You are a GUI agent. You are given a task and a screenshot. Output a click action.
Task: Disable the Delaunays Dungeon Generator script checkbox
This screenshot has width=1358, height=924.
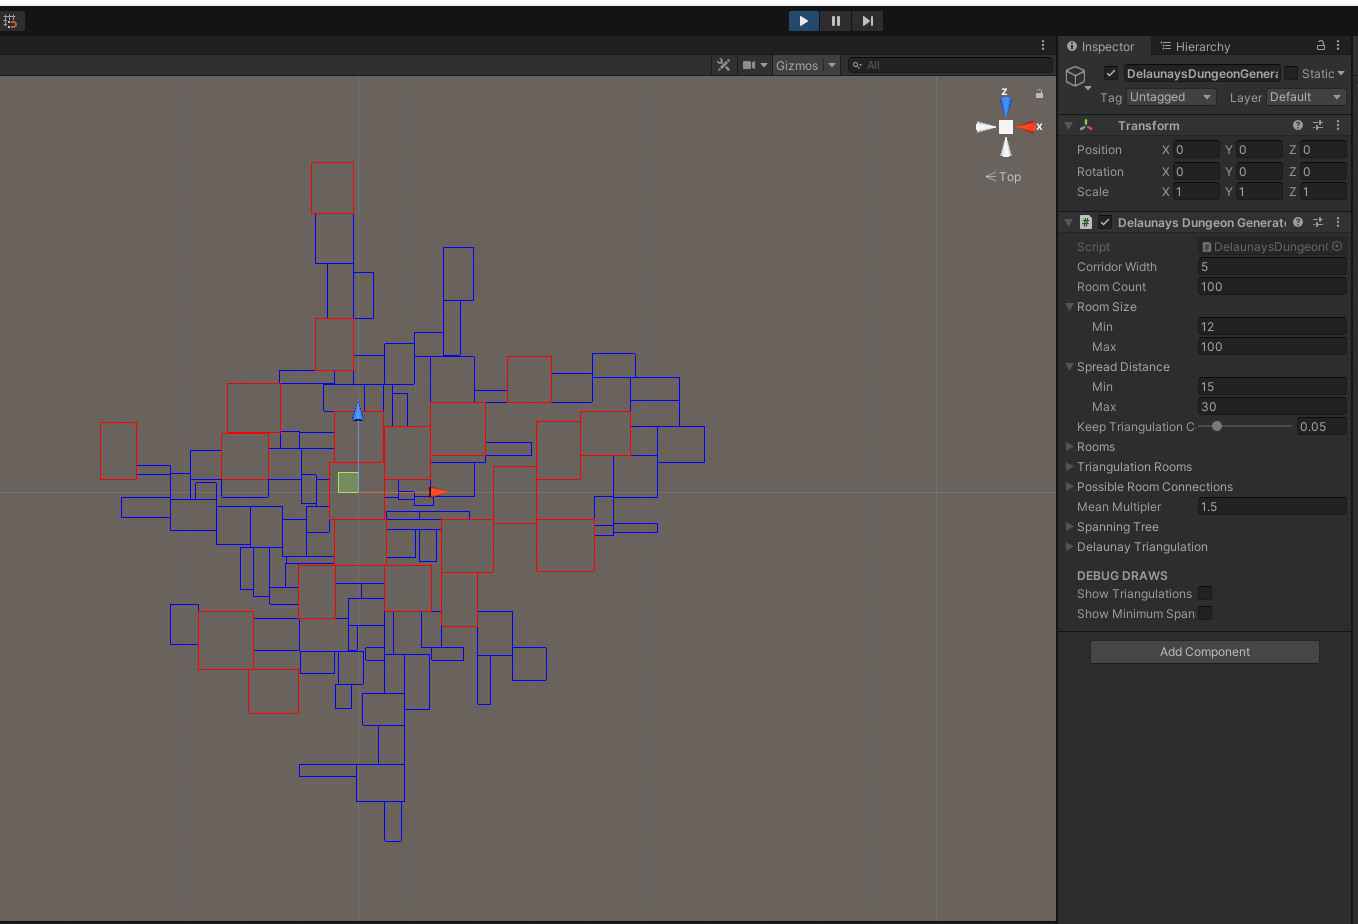pos(1105,222)
